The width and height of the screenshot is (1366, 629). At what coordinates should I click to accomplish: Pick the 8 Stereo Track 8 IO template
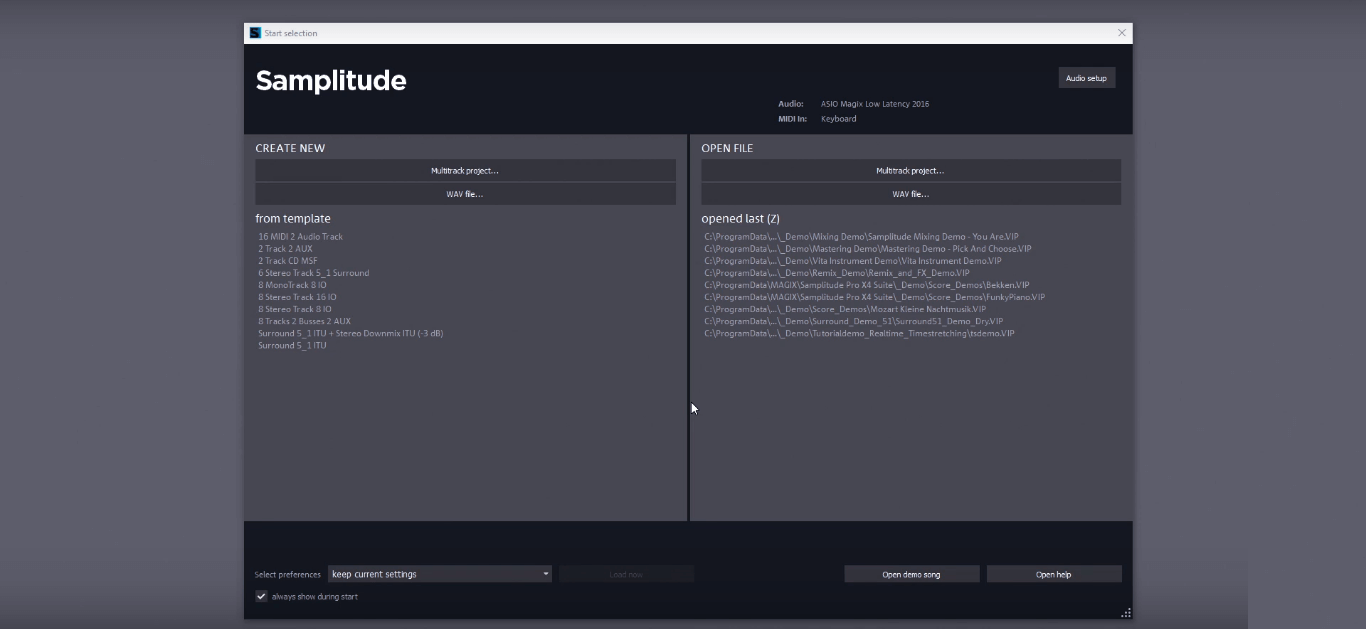295,309
